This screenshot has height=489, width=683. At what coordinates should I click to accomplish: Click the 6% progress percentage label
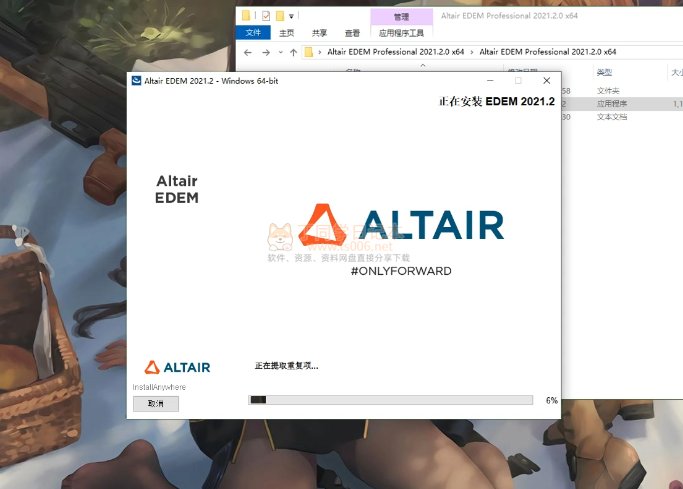click(x=551, y=400)
